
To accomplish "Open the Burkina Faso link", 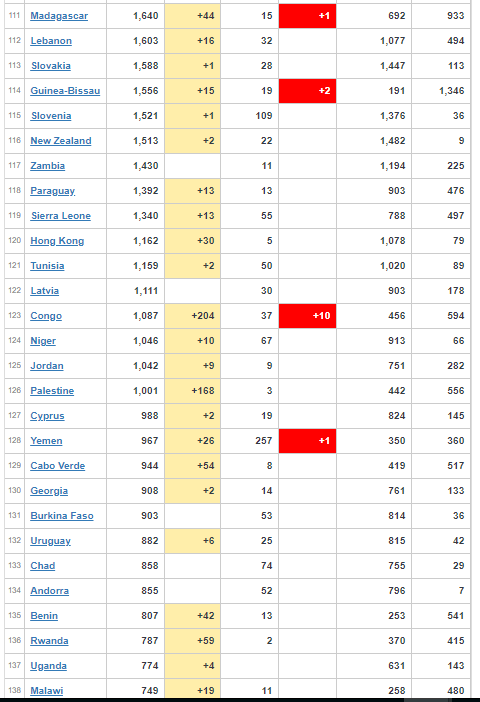I will point(62,516).
